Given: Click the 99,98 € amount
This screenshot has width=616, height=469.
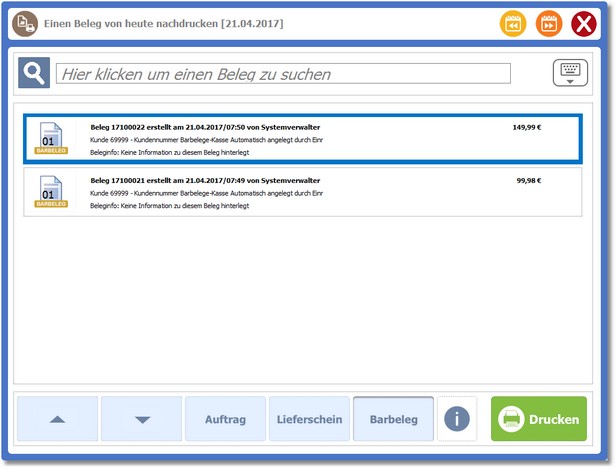Looking at the screenshot, I should pos(528,181).
